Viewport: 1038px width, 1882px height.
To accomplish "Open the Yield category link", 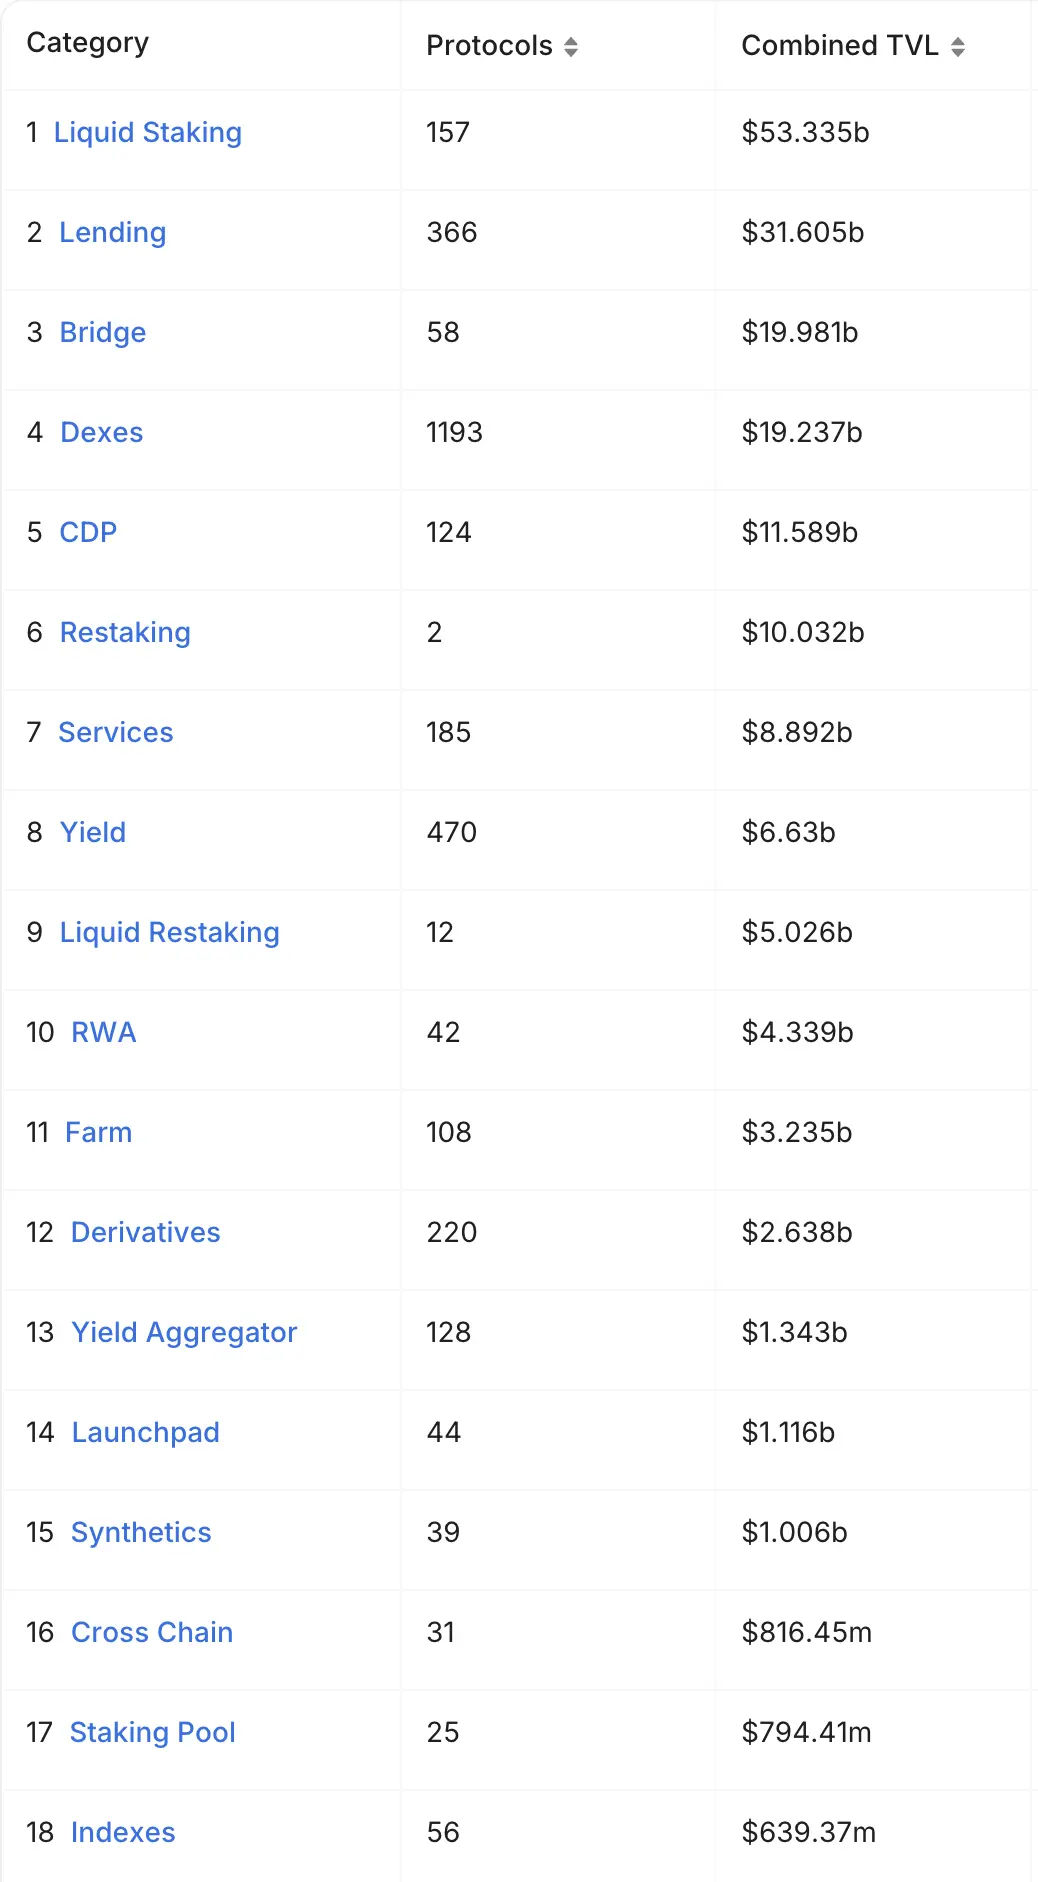I will tap(93, 833).
